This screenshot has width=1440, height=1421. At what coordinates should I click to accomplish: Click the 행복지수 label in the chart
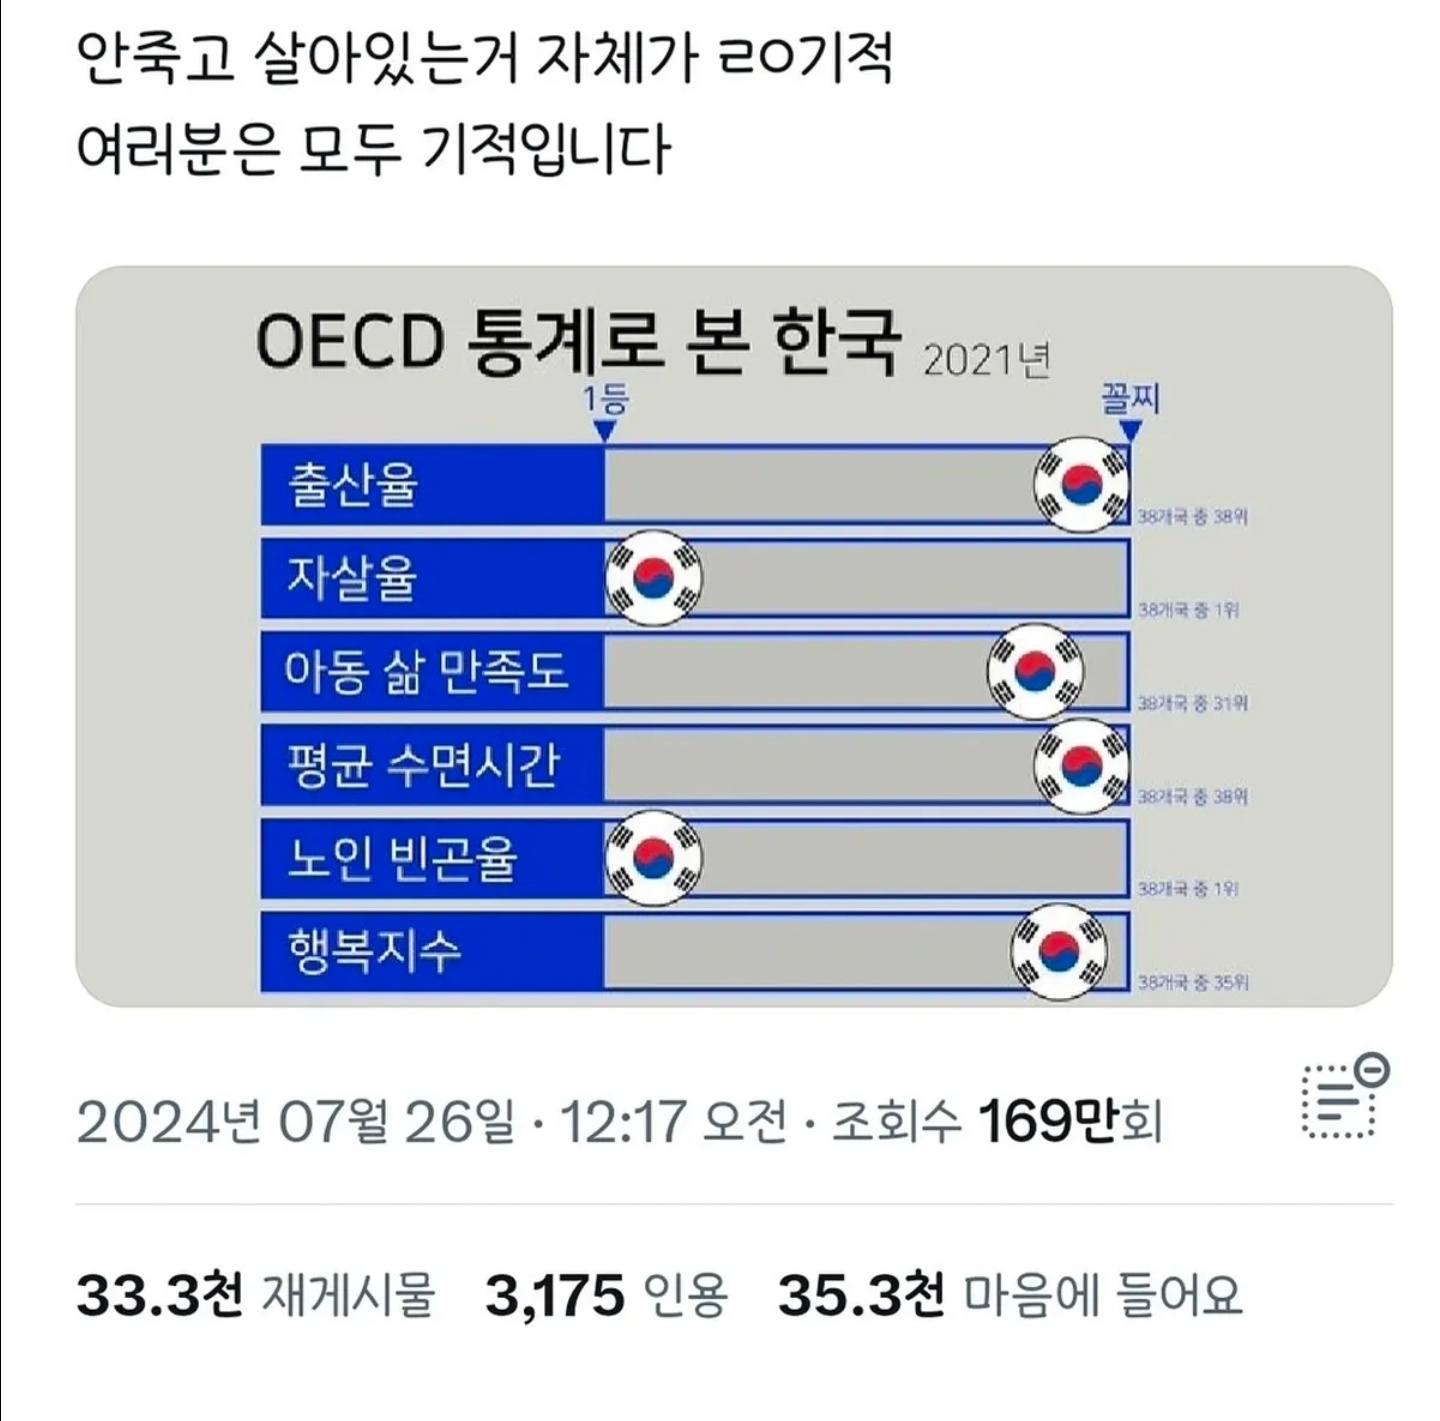[374, 951]
